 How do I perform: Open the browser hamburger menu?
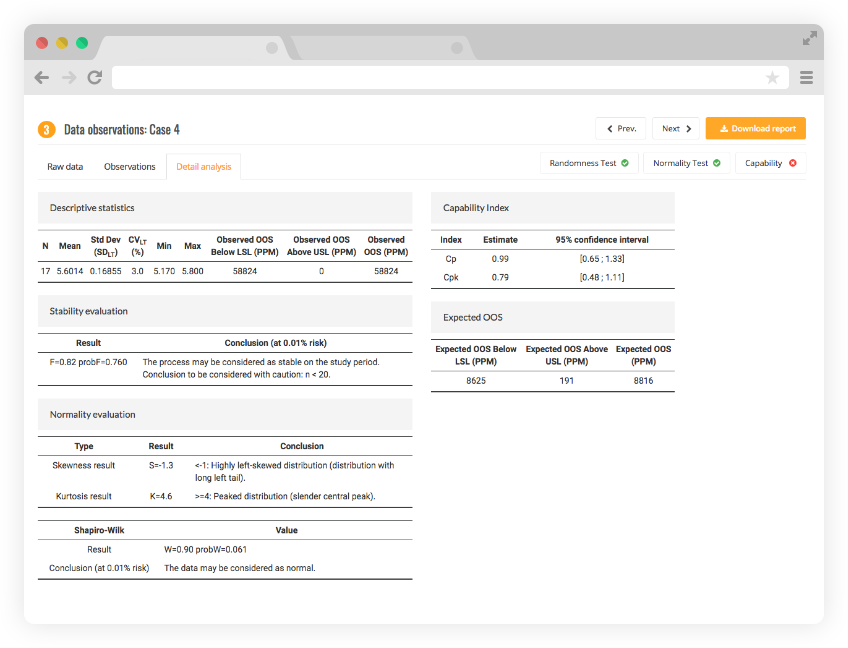coord(806,78)
